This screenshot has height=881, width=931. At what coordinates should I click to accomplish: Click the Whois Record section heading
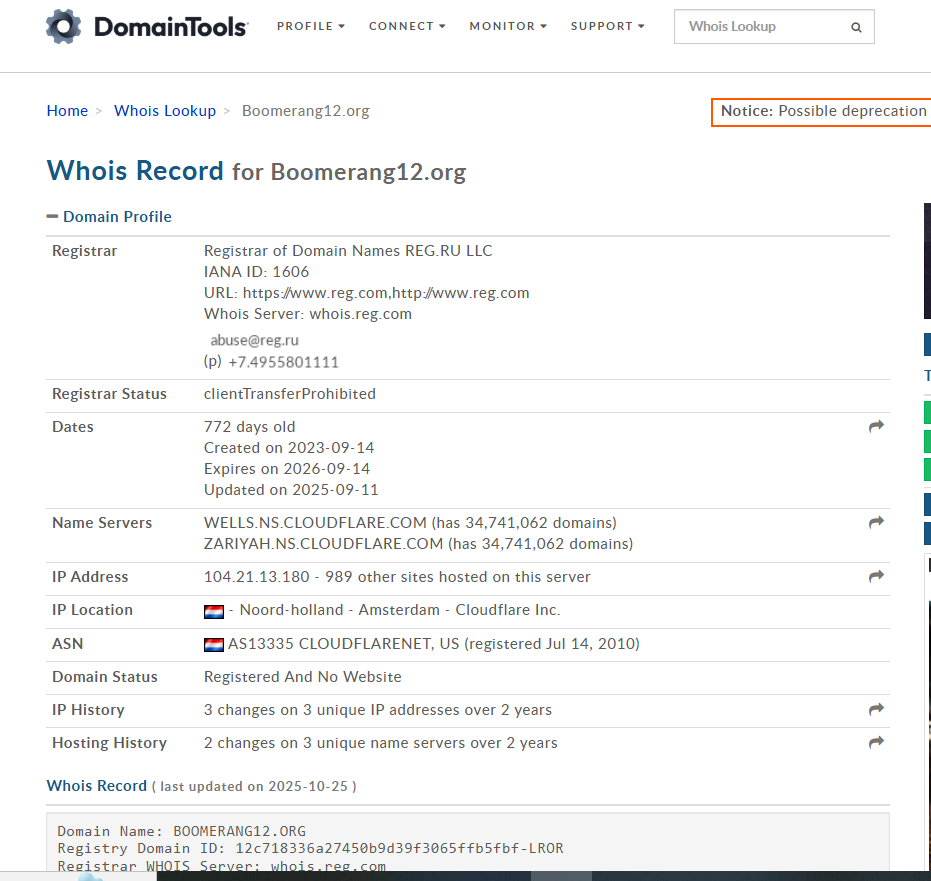[96, 785]
